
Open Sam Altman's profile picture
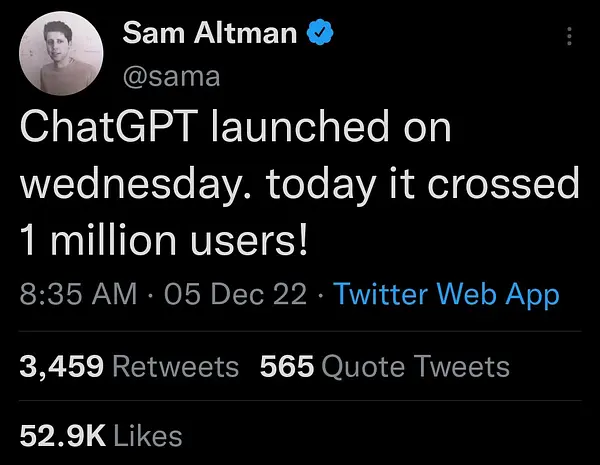(61, 53)
